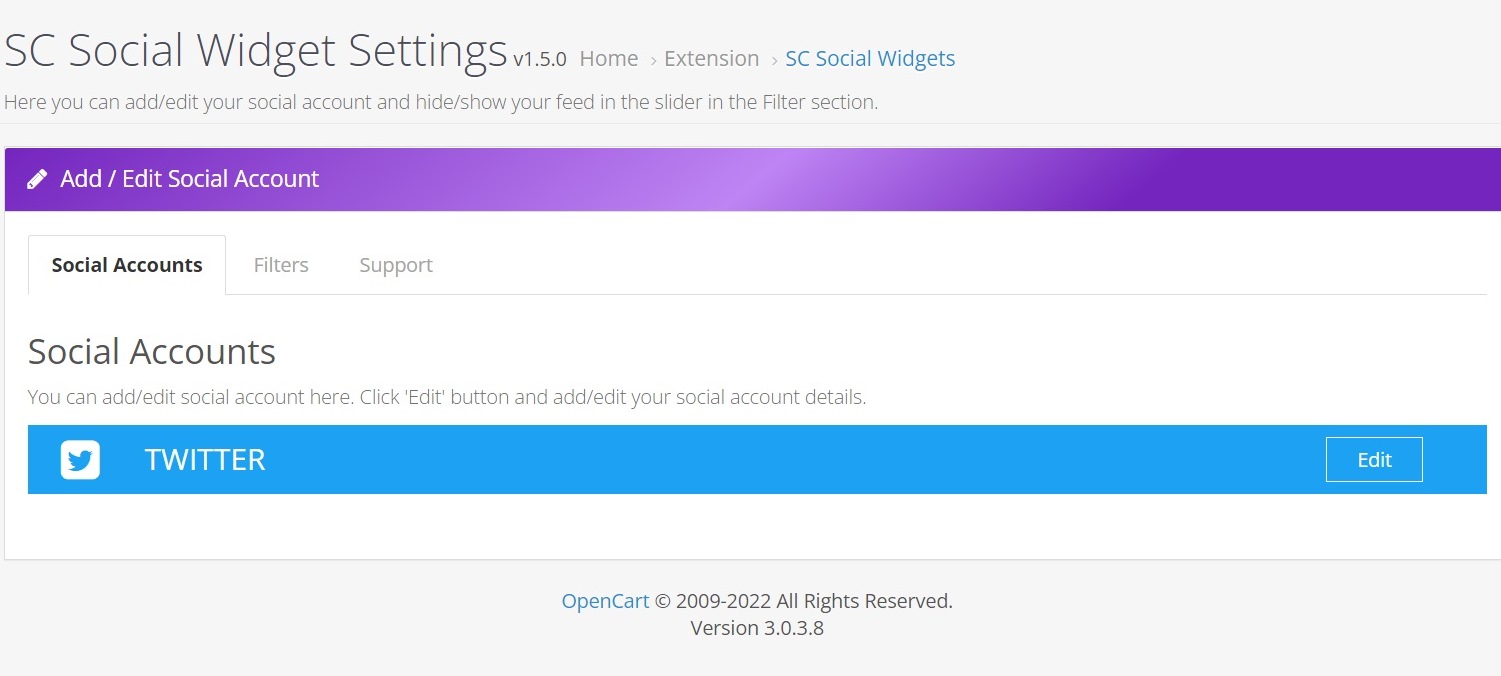1501x676 pixels.
Task: Open the Filters tab
Action: [x=281, y=265]
